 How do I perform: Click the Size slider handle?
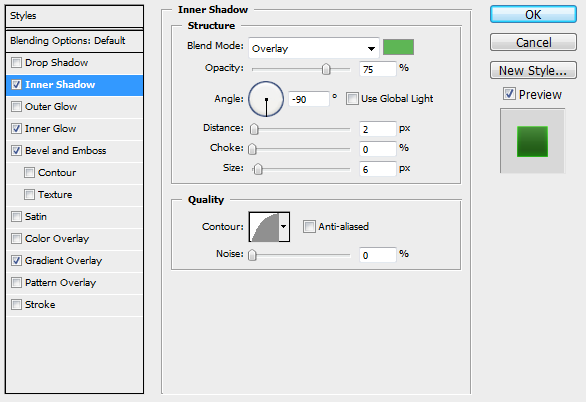[x=258, y=169]
